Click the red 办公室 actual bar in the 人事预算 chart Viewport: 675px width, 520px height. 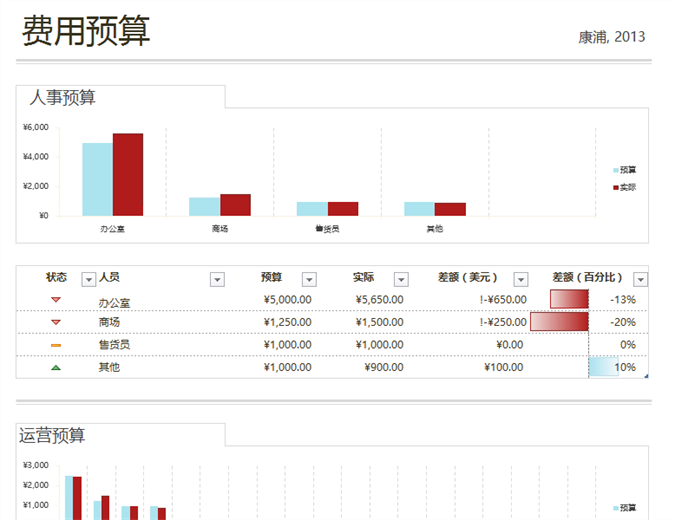(128, 175)
